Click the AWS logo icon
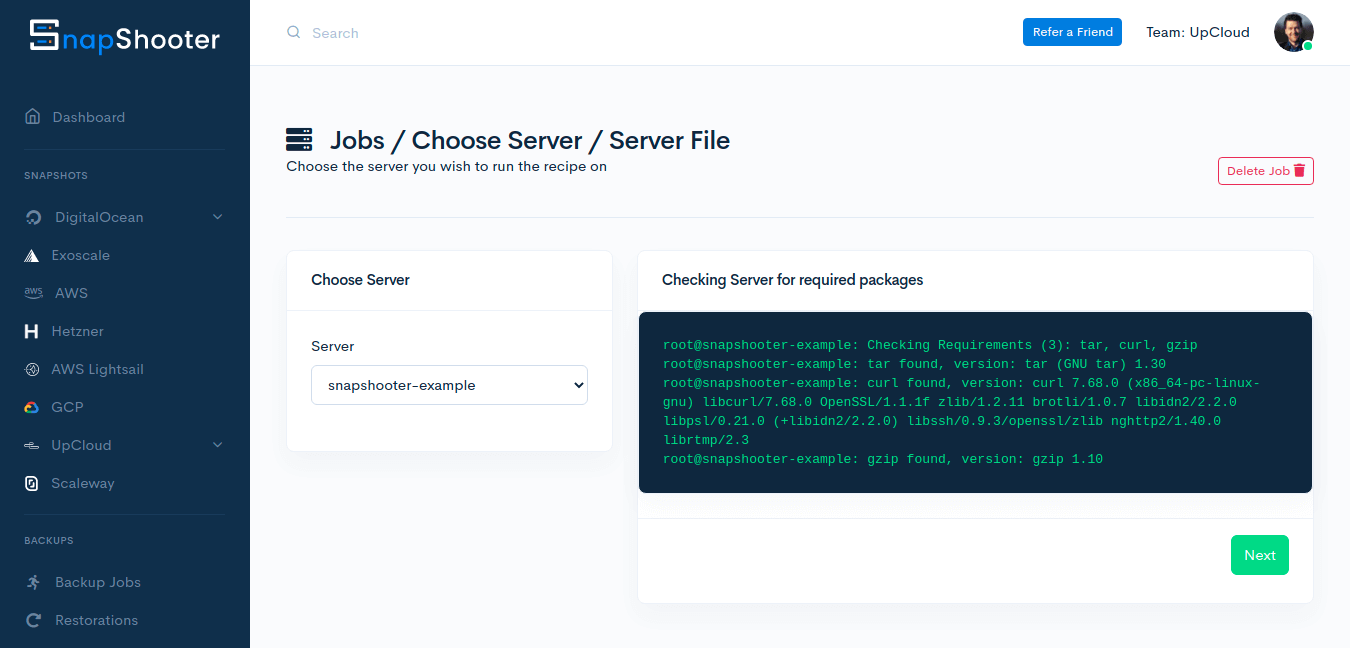 (33, 293)
